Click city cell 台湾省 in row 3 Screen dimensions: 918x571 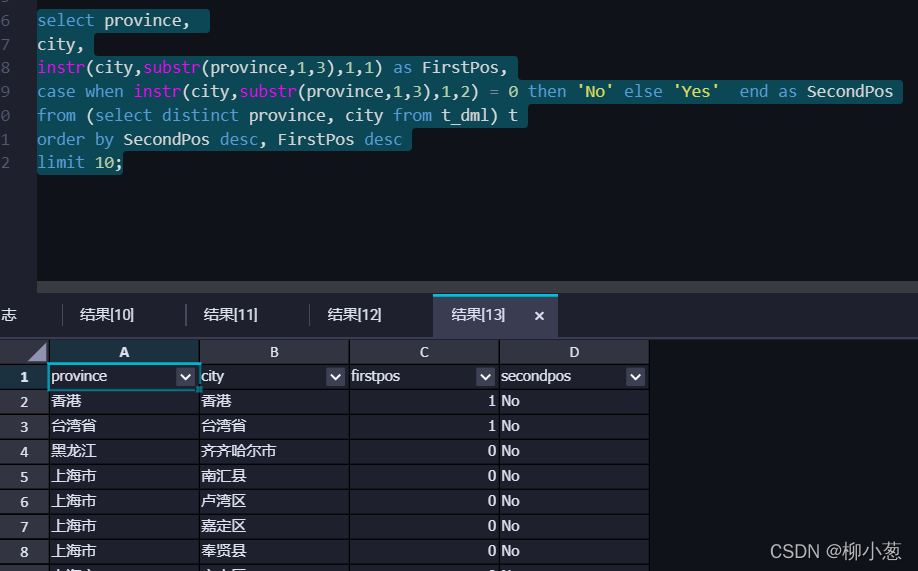(274, 426)
